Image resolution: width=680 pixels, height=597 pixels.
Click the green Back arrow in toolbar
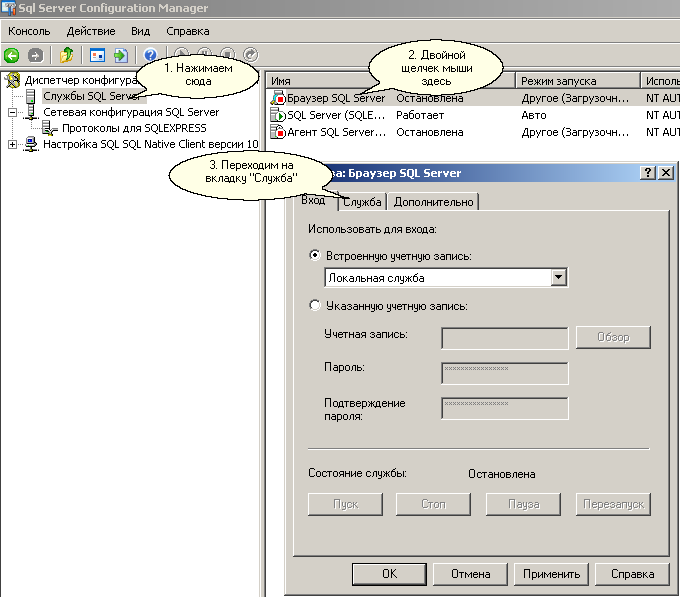12,56
